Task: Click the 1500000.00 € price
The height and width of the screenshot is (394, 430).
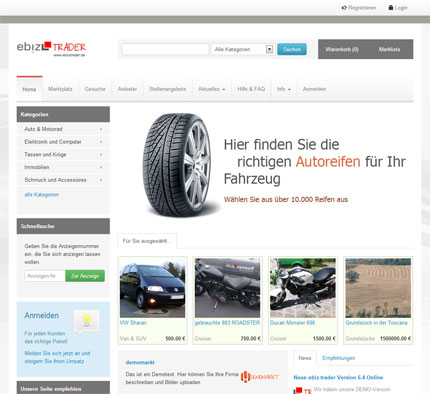Action: point(395,338)
